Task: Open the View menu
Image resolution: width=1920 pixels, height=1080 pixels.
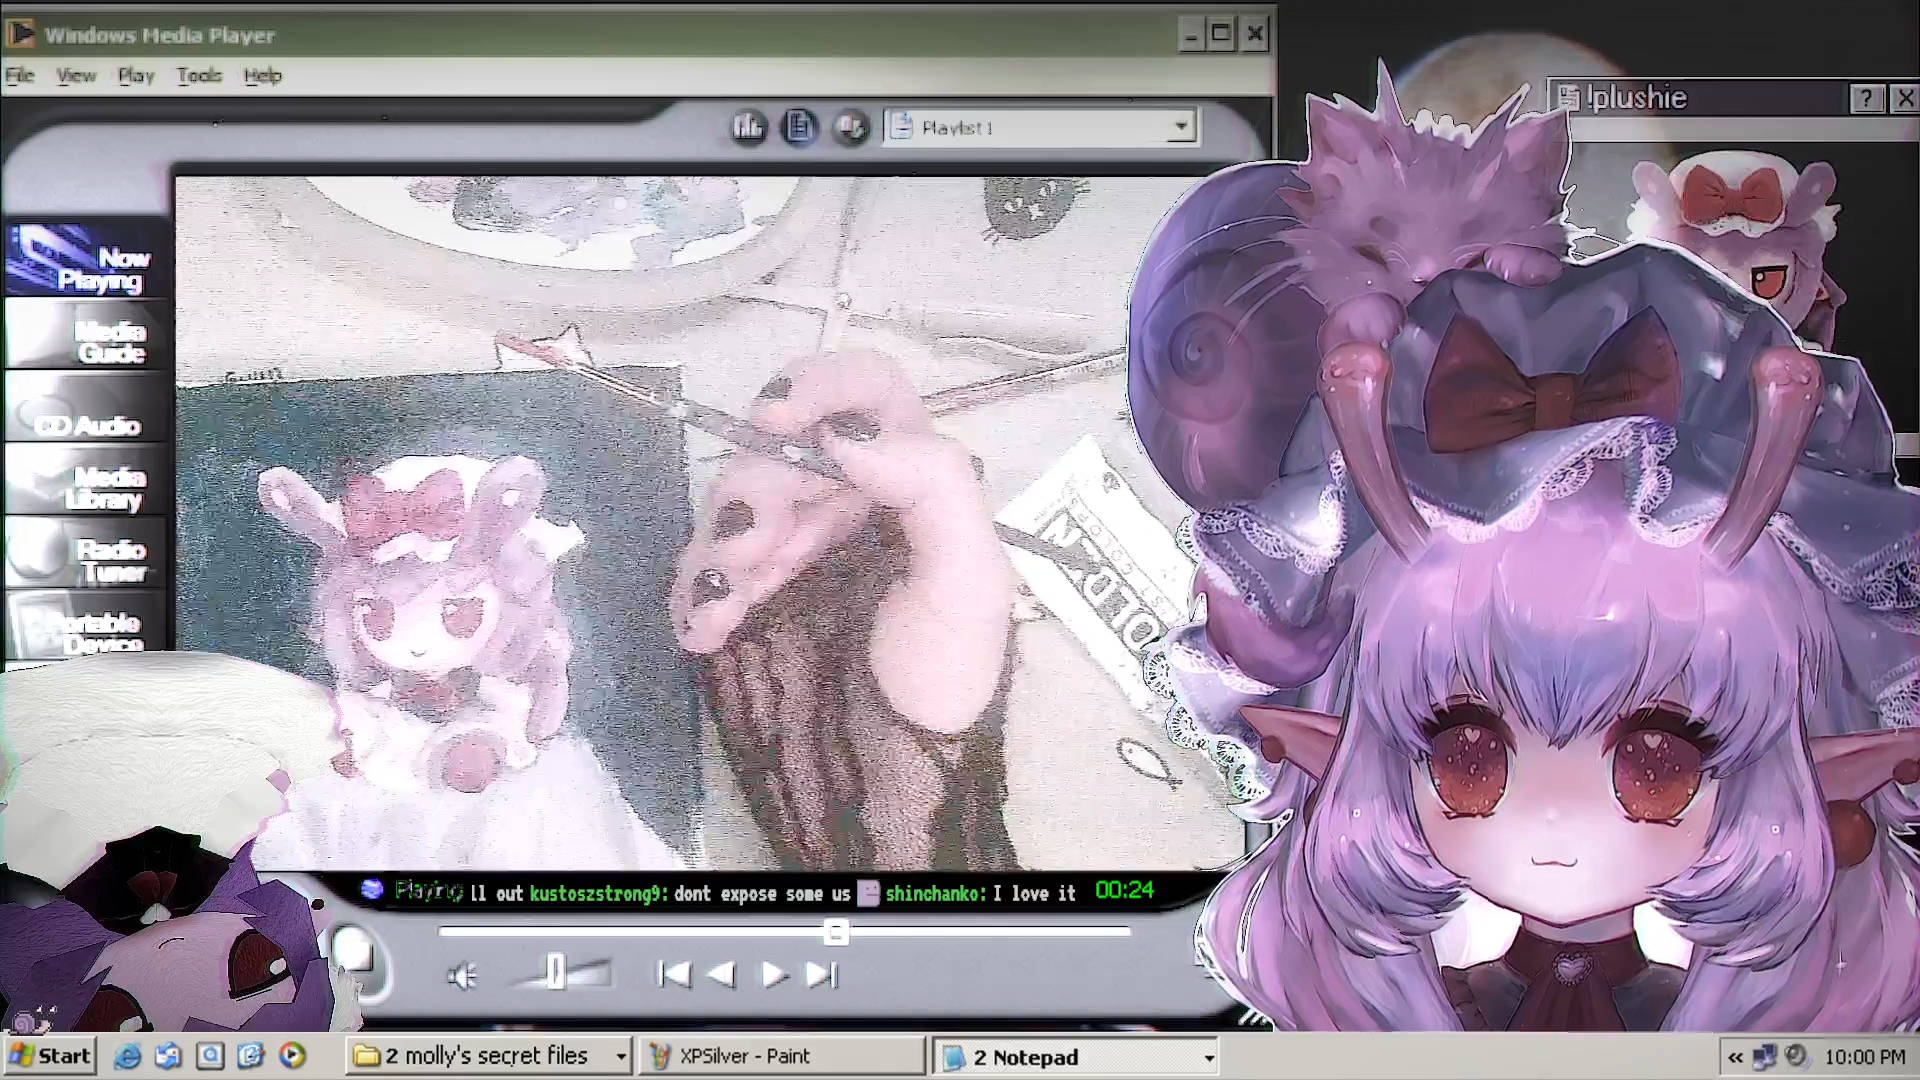Action: point(75,76)
